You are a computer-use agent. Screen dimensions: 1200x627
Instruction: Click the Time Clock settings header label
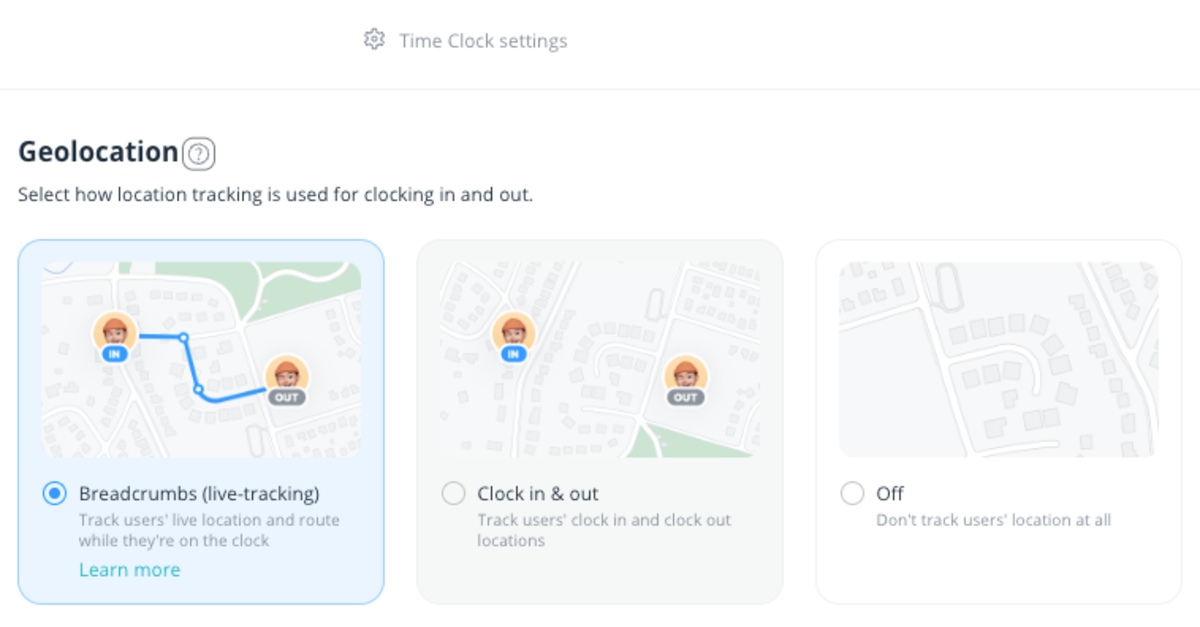483,40
